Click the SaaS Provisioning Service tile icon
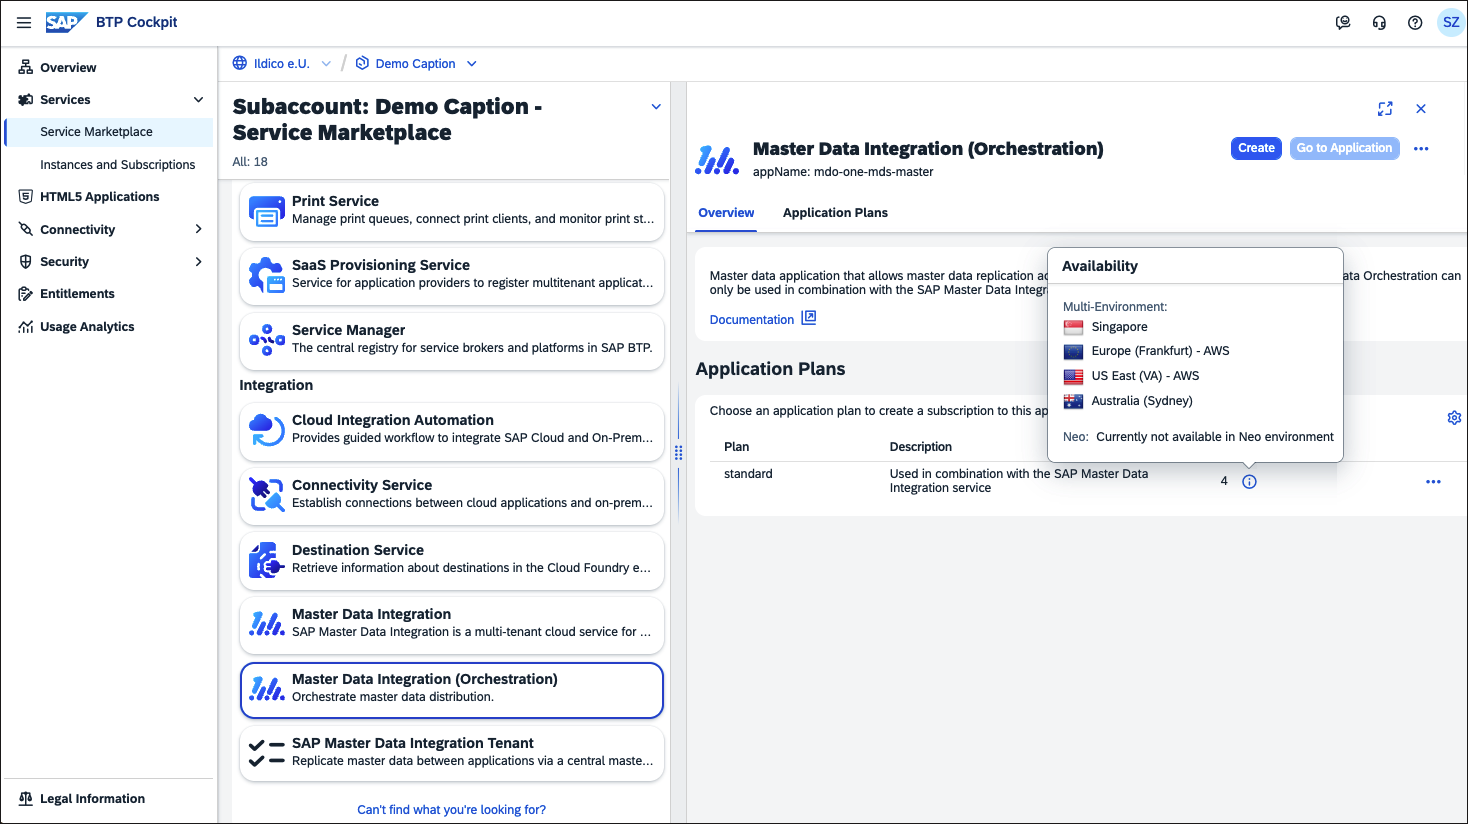This screenshot has width=1468, height=824. point(267,275)
